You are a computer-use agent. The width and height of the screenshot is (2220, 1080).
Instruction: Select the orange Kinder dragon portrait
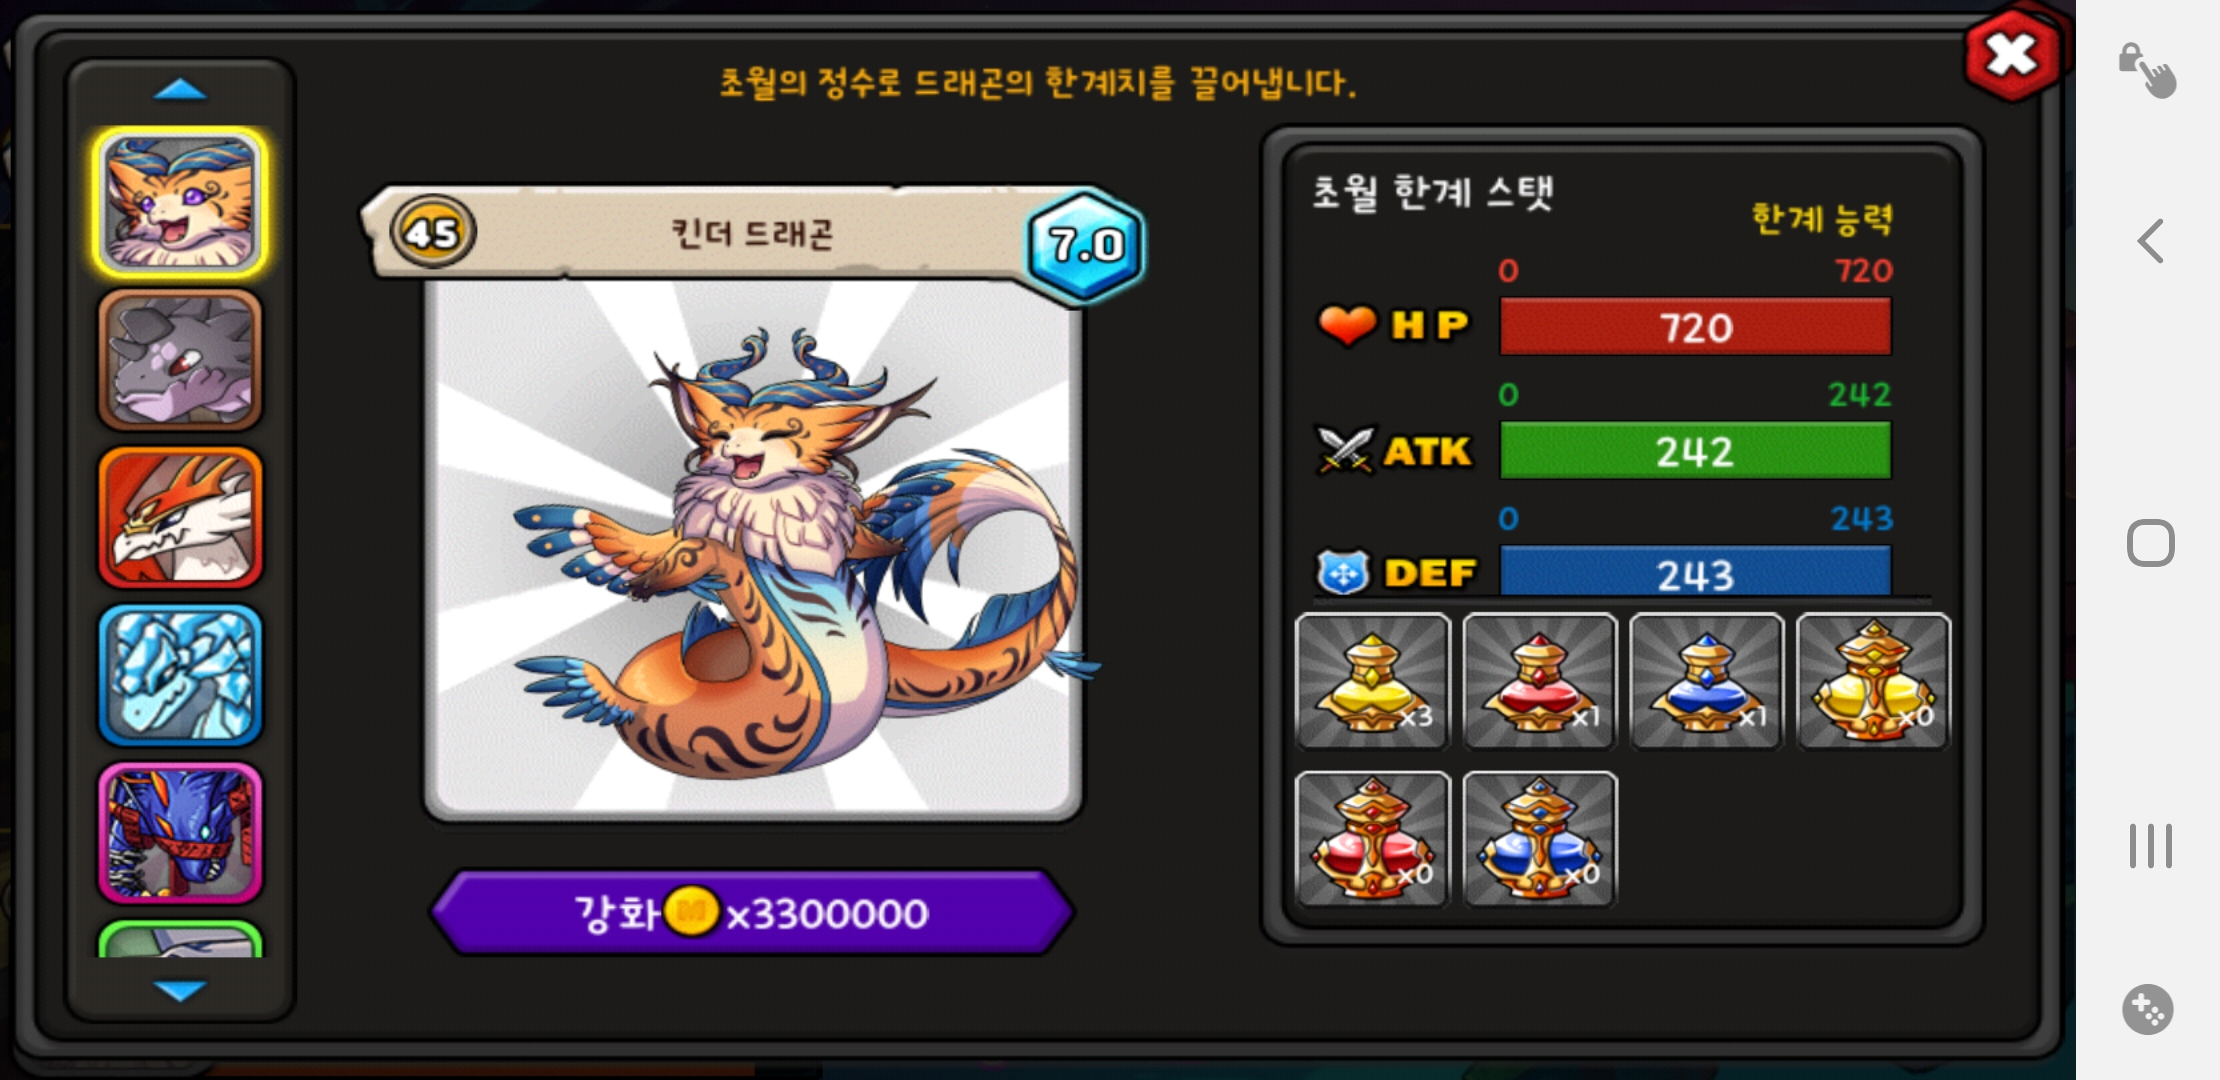tap(180, 202)
